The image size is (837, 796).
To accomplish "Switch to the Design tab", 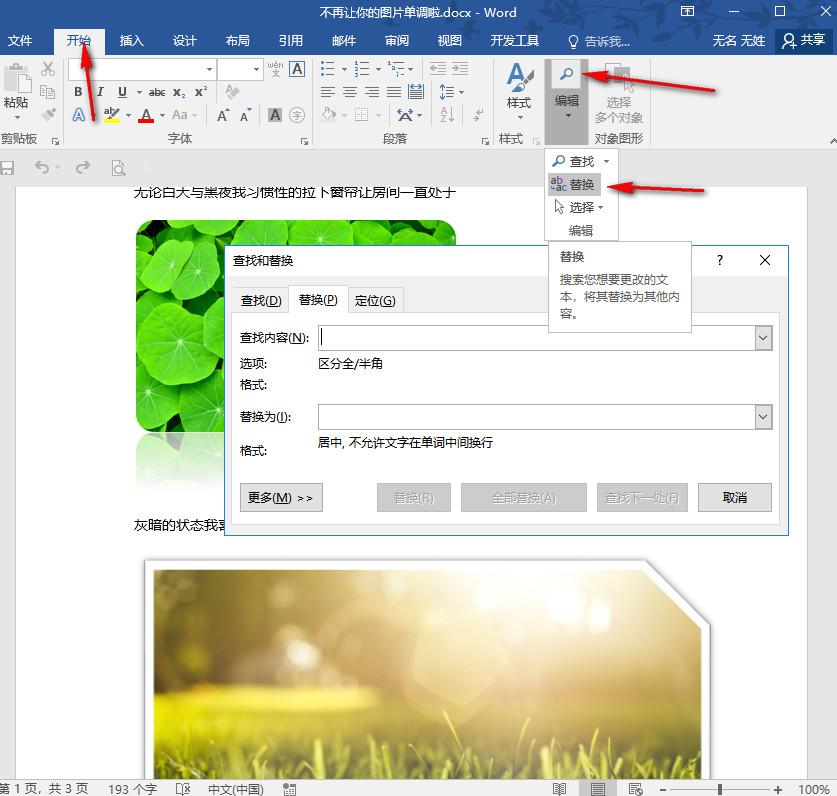I will (185, 41).
